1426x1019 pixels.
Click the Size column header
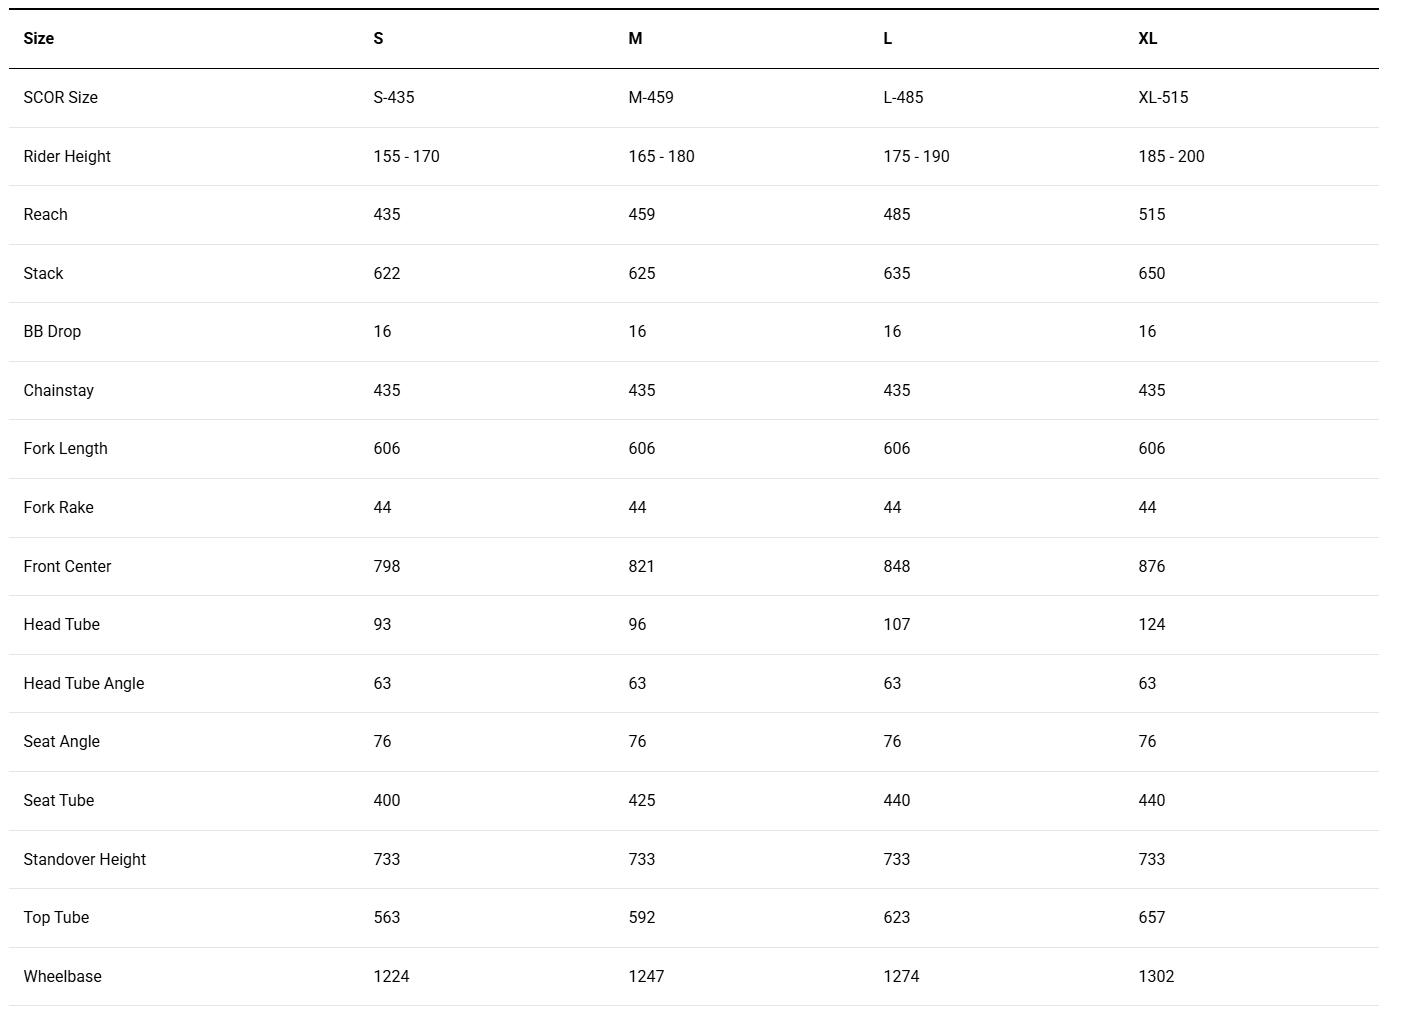click(x=39, y=39)
